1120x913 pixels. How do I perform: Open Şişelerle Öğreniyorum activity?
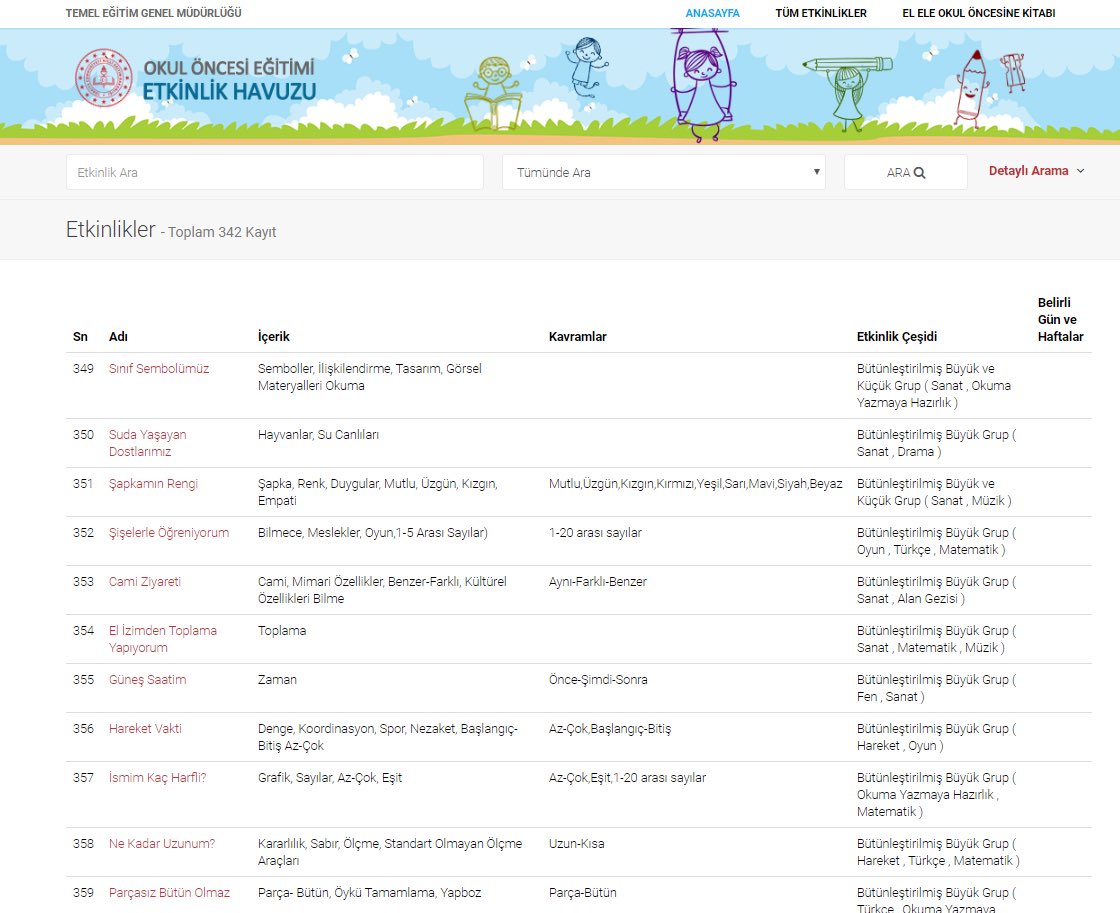tap(169, 532)
